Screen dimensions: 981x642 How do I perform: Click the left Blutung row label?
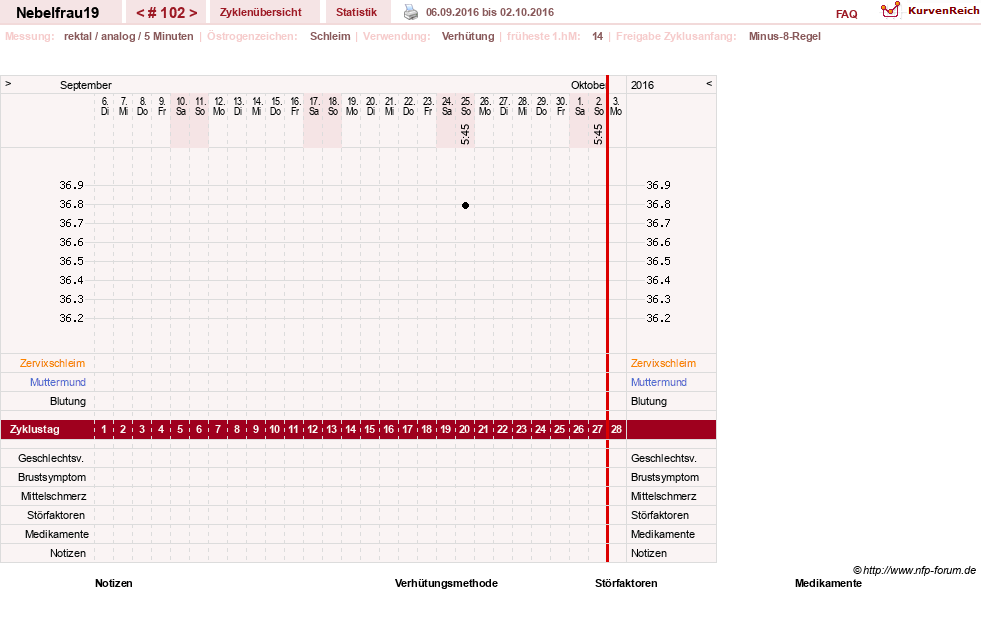point(68,401)
